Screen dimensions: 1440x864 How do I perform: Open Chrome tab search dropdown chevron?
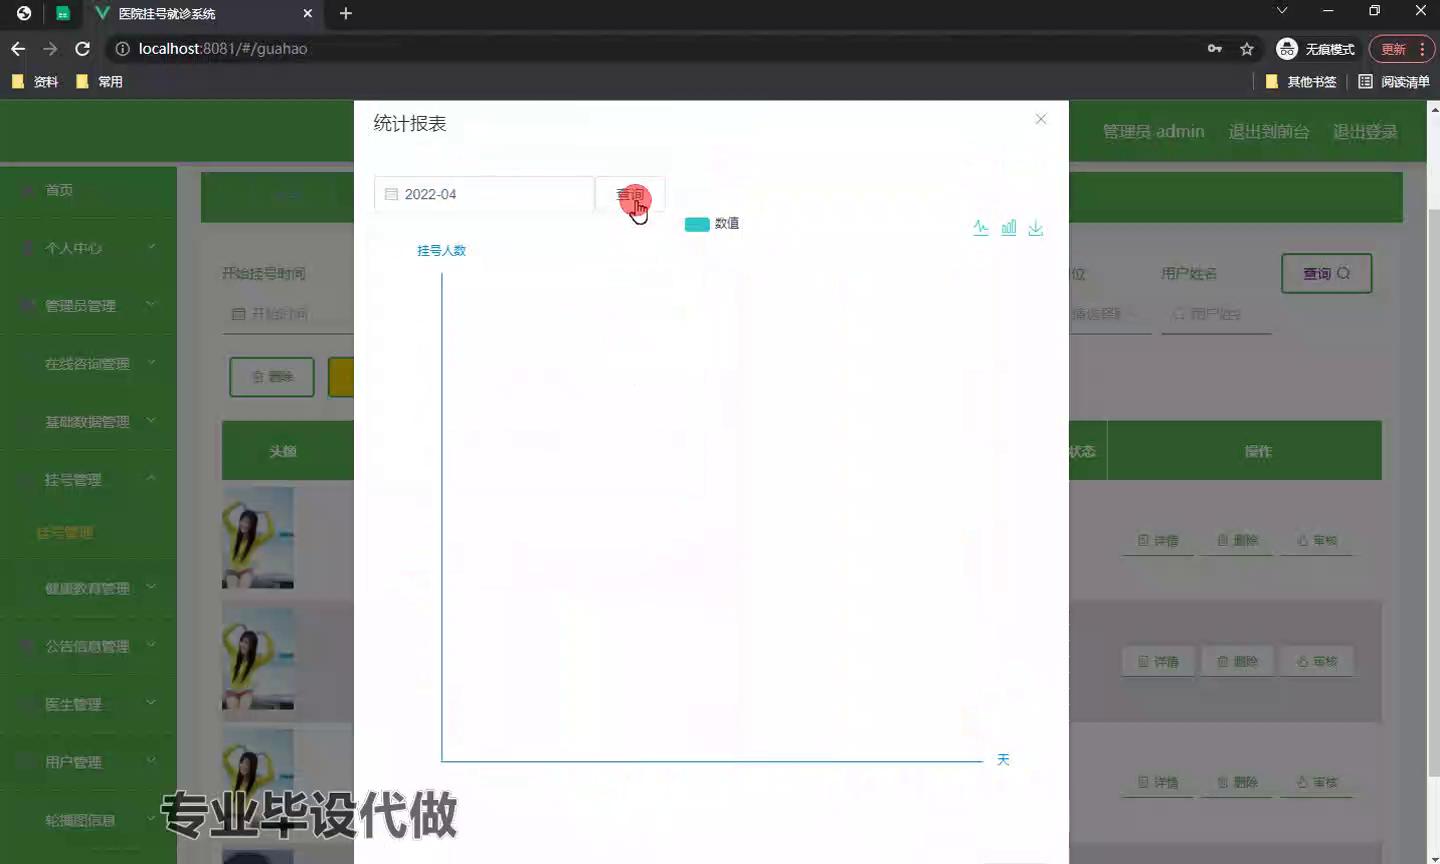pyautogui.click(x=1281, y=11)
